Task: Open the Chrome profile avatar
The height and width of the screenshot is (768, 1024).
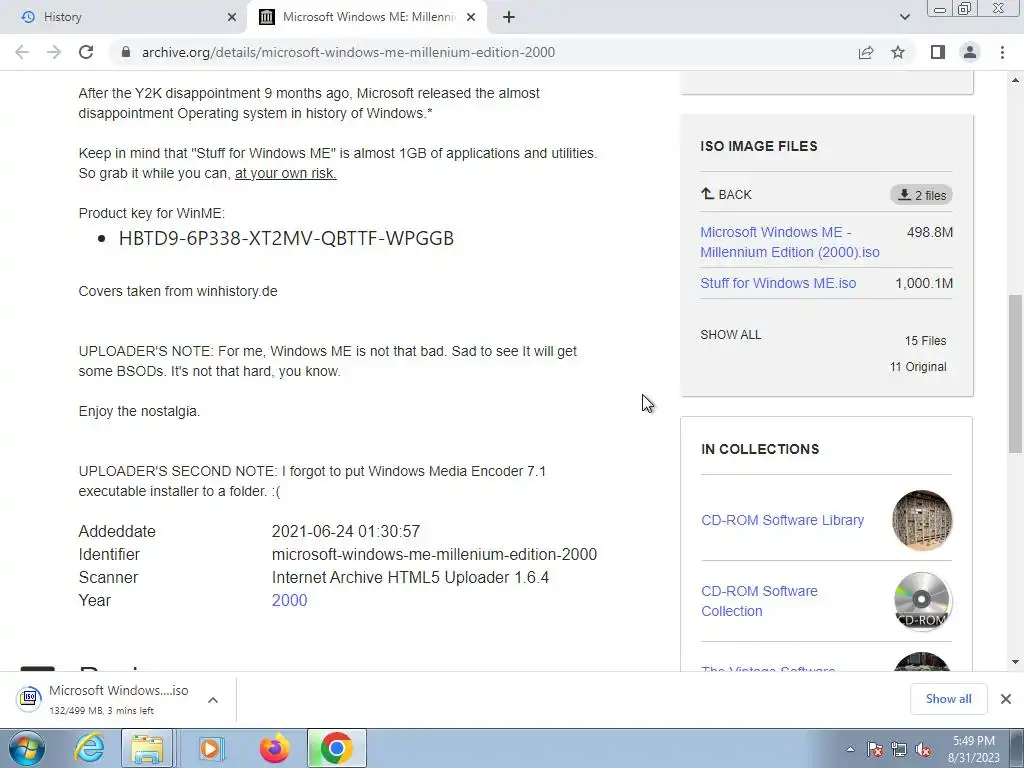Action: coord(970,52)
